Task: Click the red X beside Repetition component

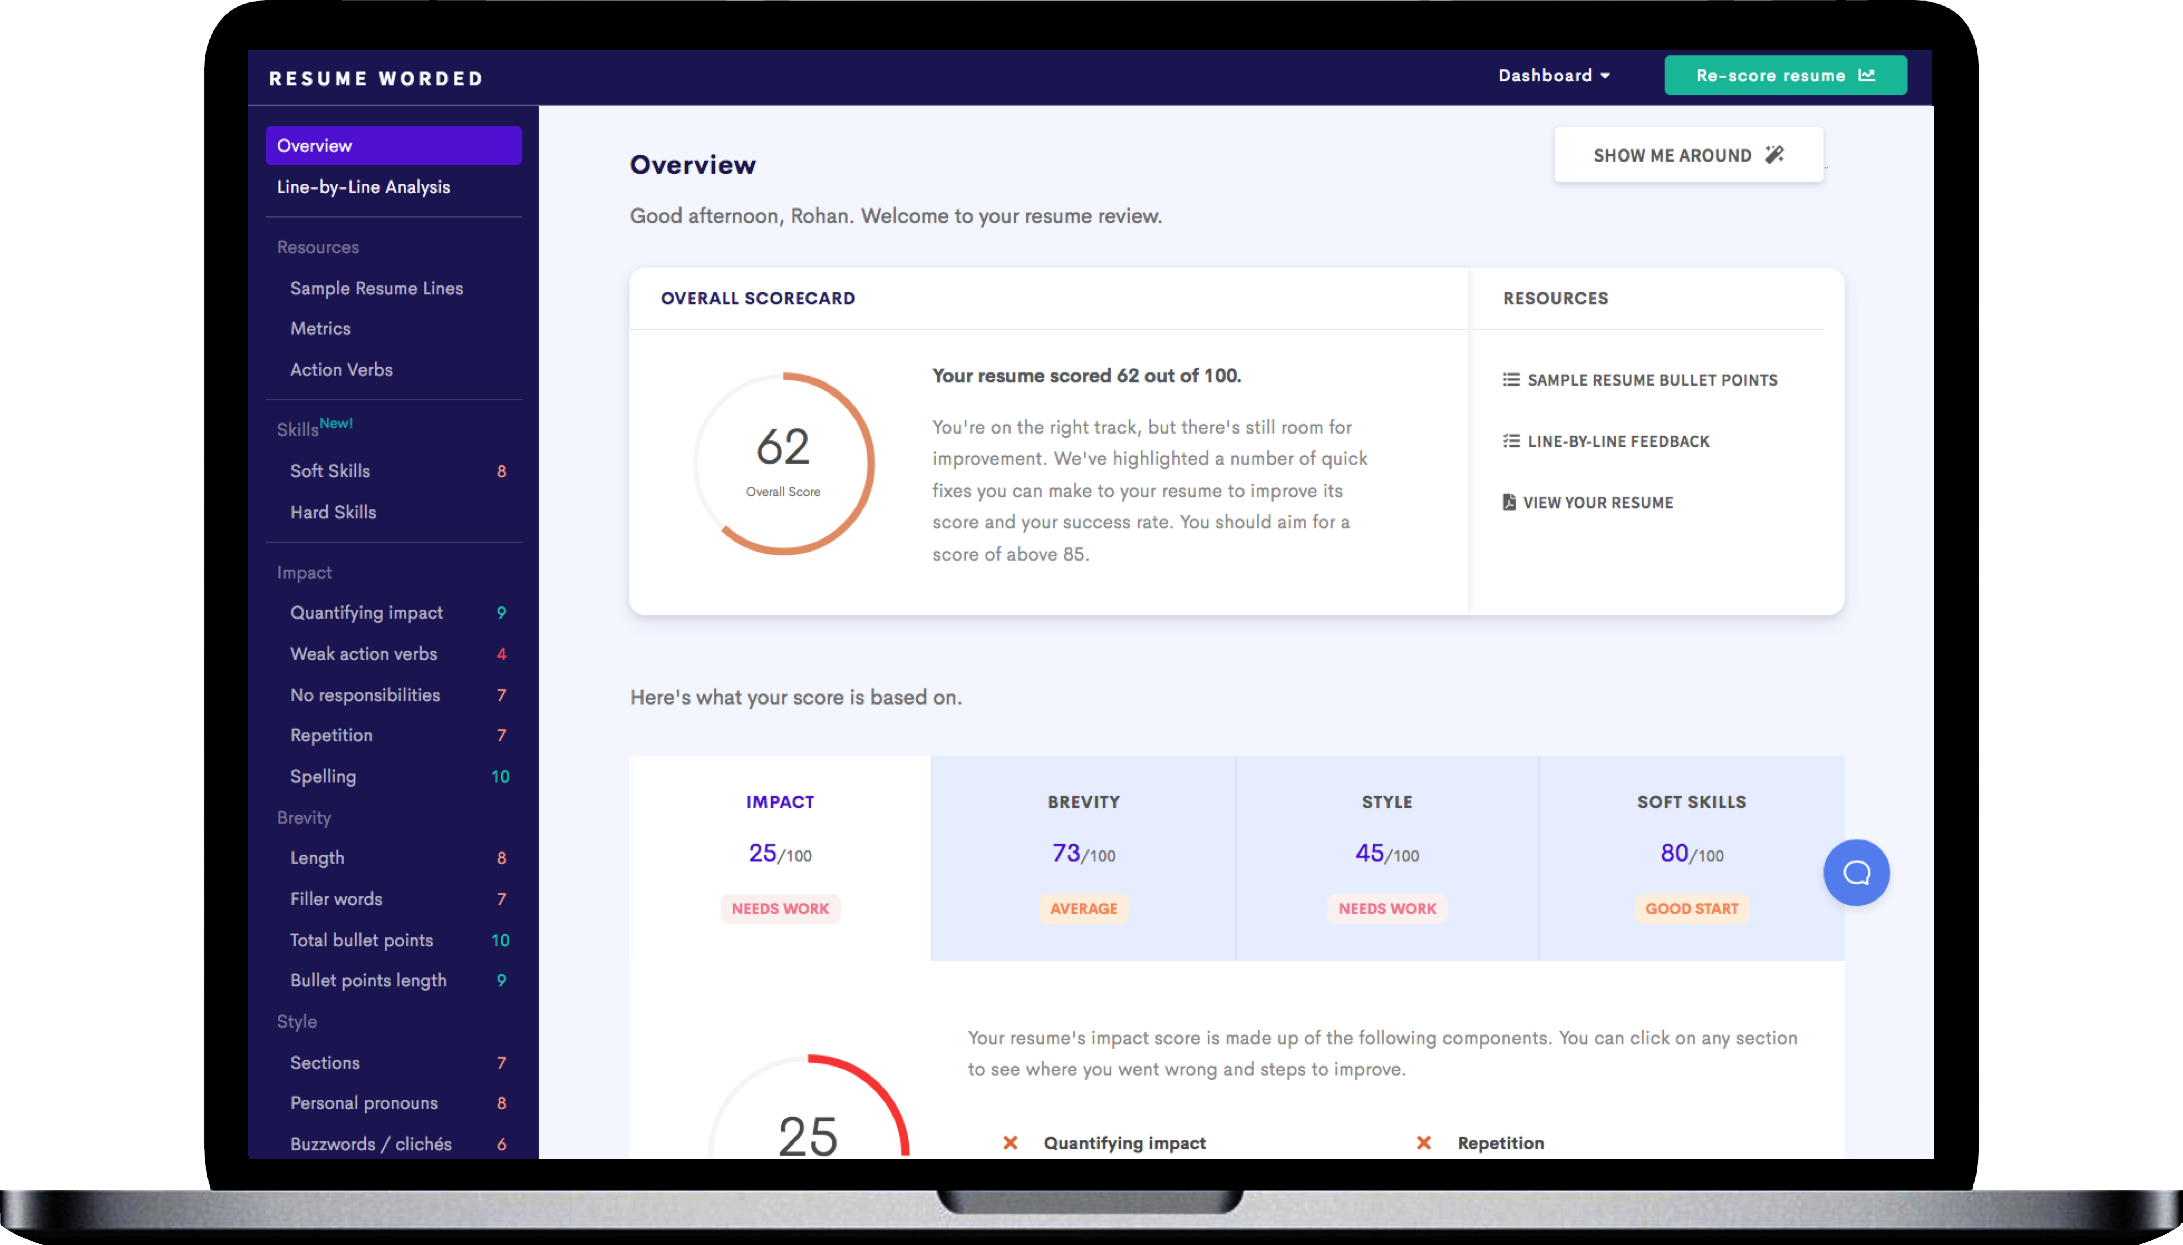Action: [x=1424, y=1143]
